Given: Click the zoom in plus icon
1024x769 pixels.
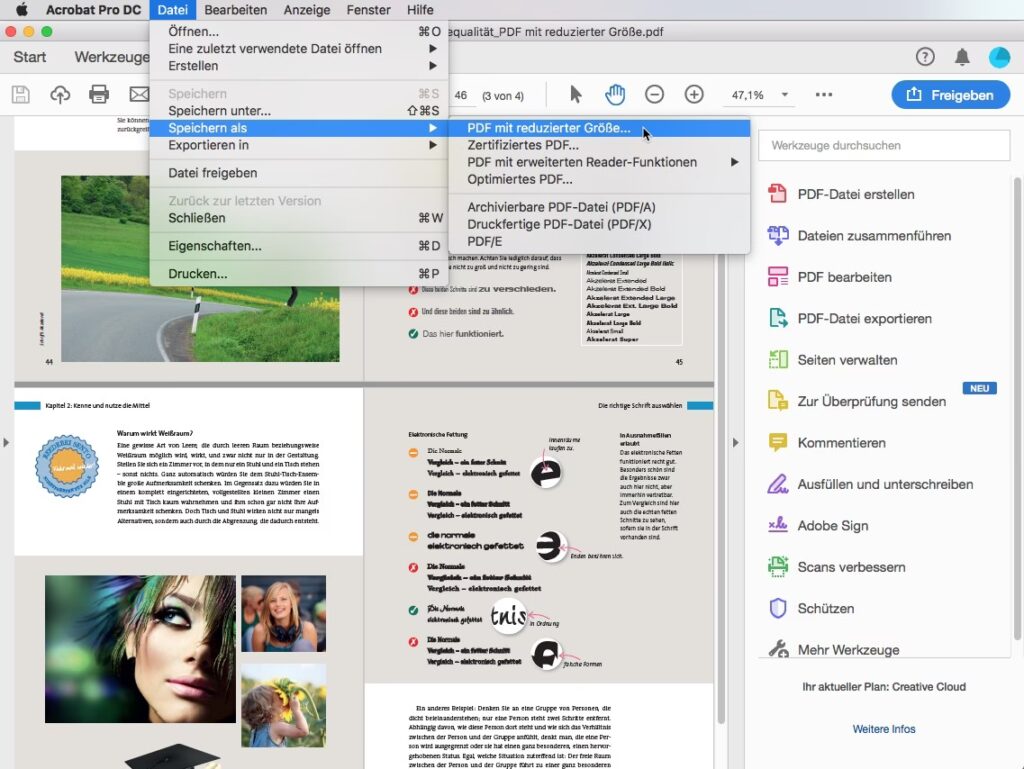Looking at the screenshot, I should pyautogui.click(x=694, y=95).
